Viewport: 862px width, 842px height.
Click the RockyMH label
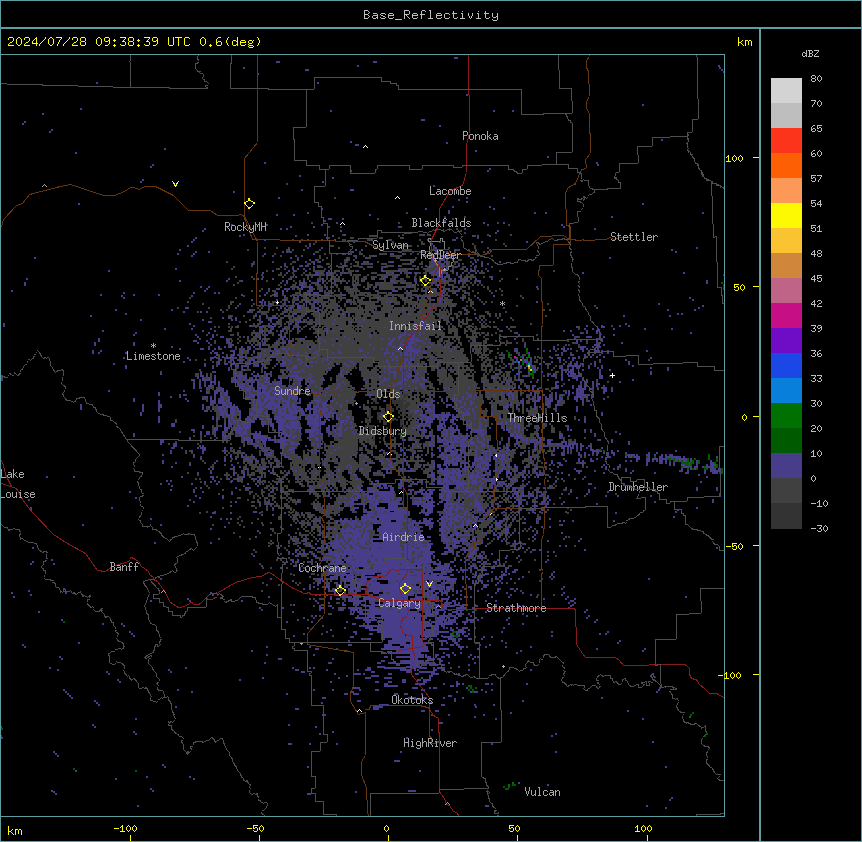click(245, 227)
